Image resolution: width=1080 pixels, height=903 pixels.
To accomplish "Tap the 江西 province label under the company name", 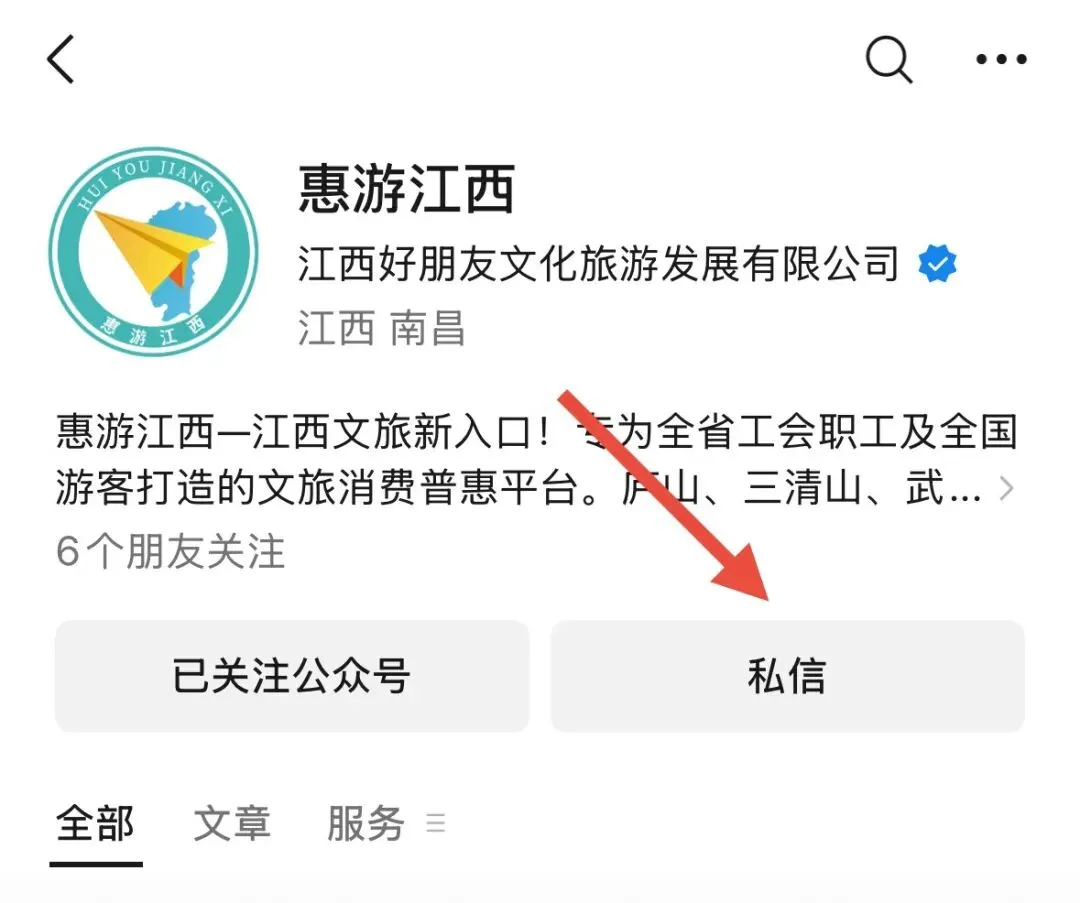I will coord(336,328).
